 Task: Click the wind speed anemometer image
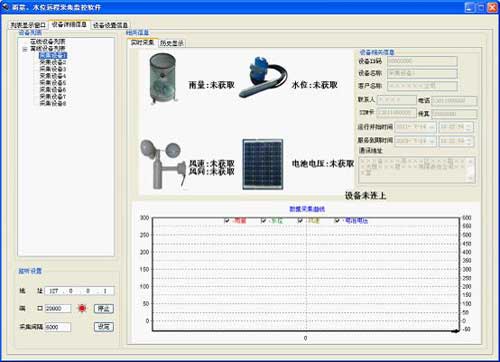163,164
